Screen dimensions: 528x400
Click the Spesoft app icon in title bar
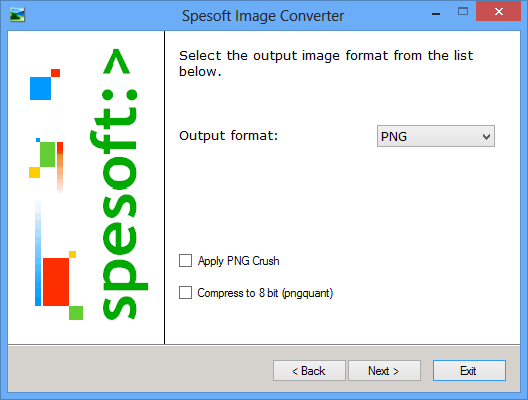(x=17, y=14)
